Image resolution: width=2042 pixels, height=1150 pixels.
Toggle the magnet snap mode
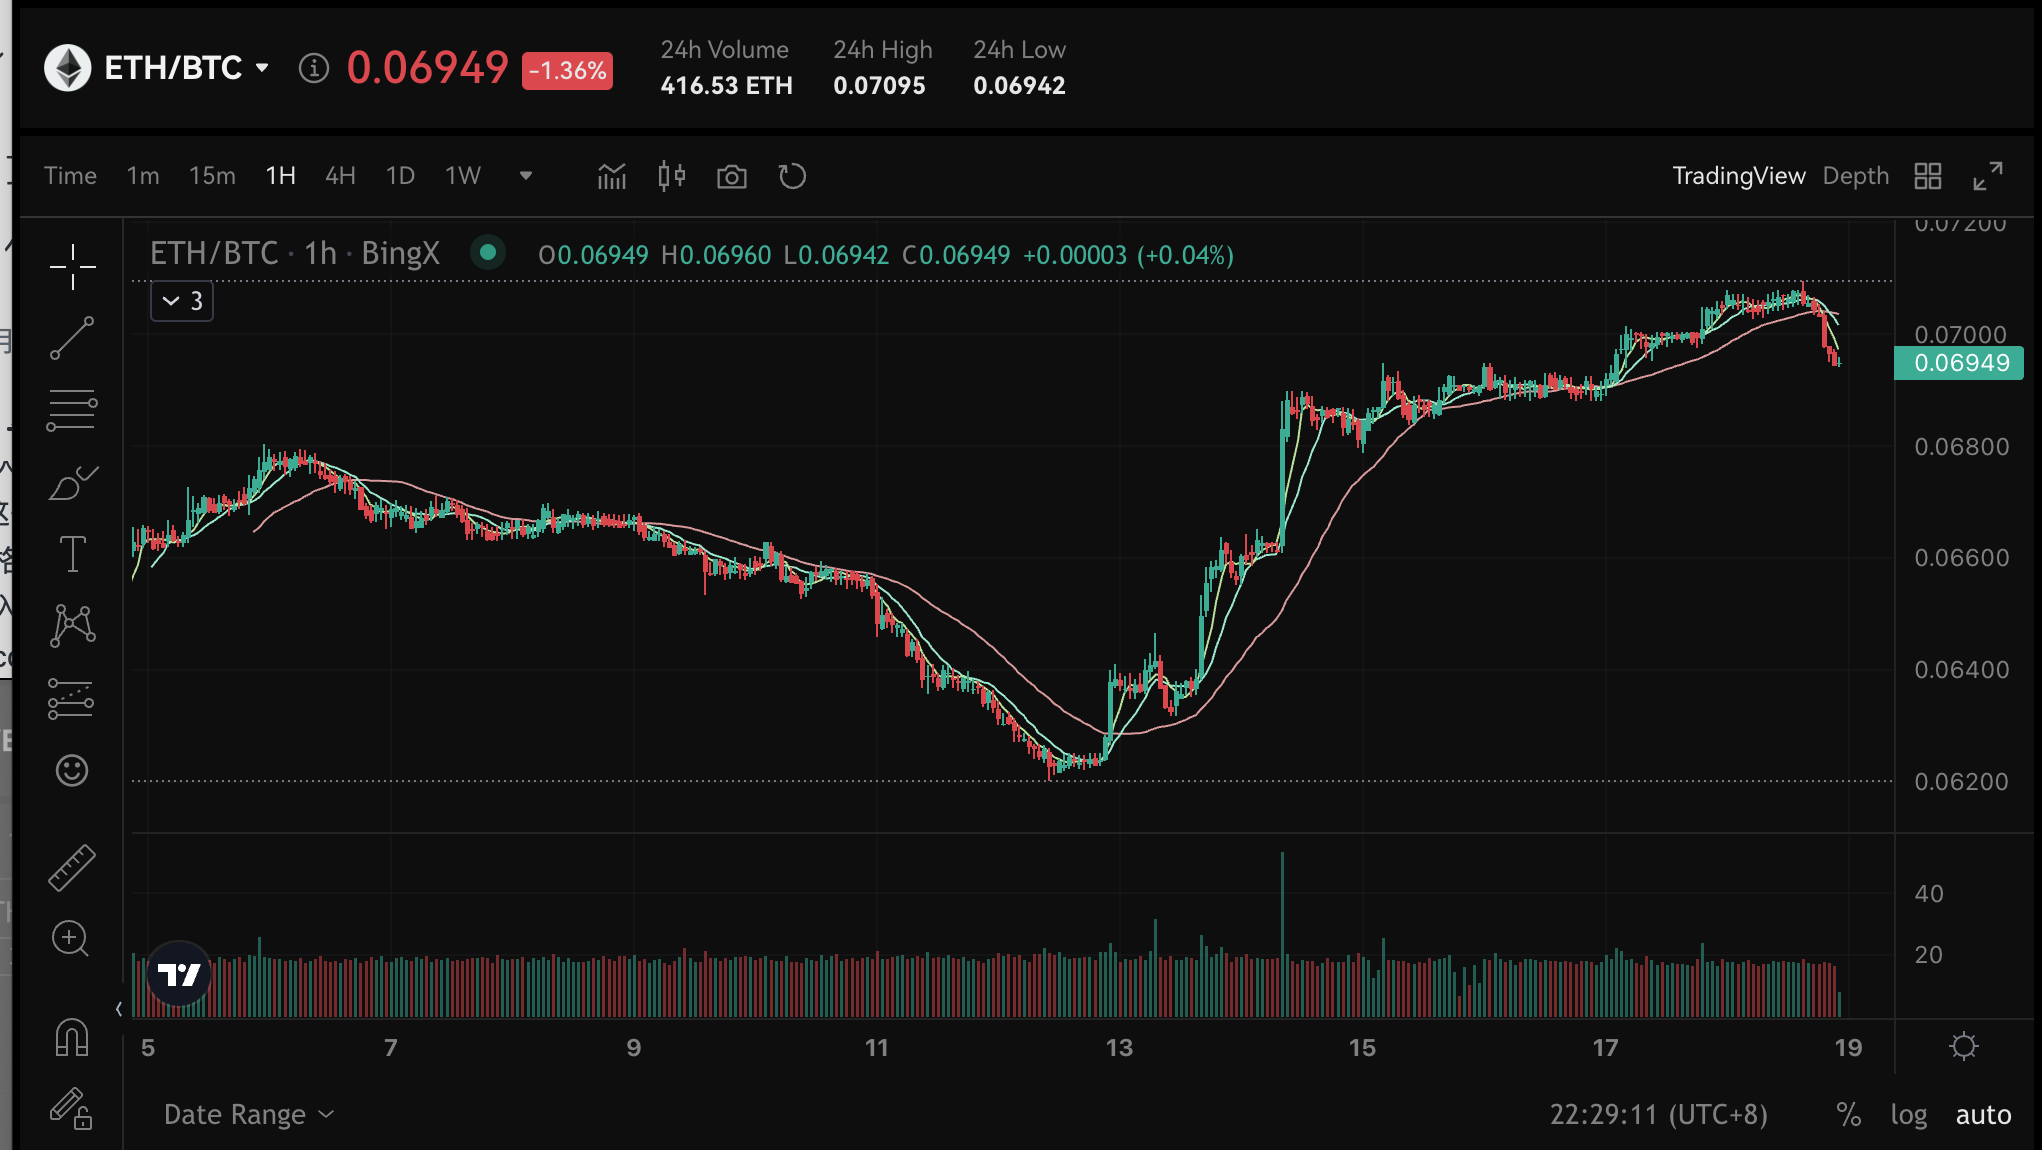[72, 1037]
